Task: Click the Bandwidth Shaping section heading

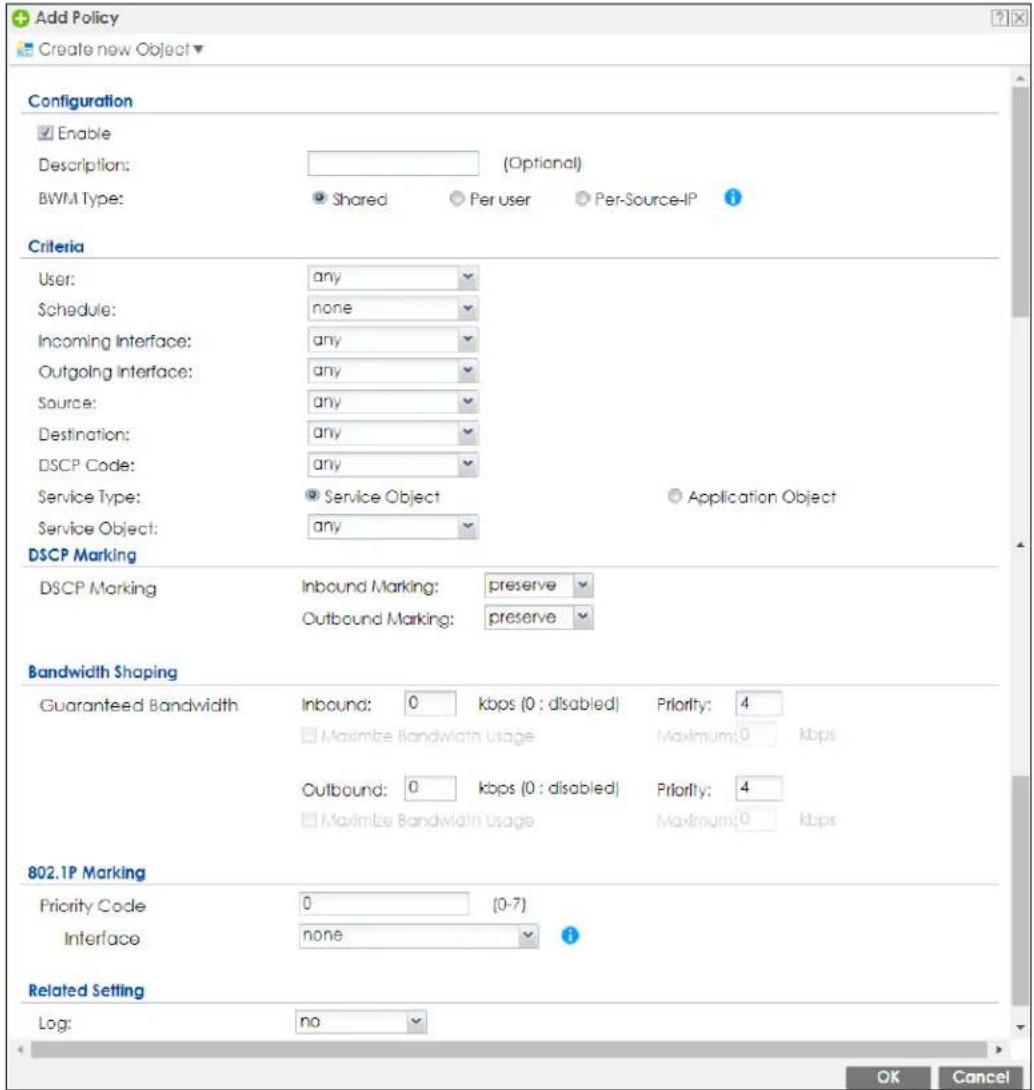Action: click(x=103, y=672)
